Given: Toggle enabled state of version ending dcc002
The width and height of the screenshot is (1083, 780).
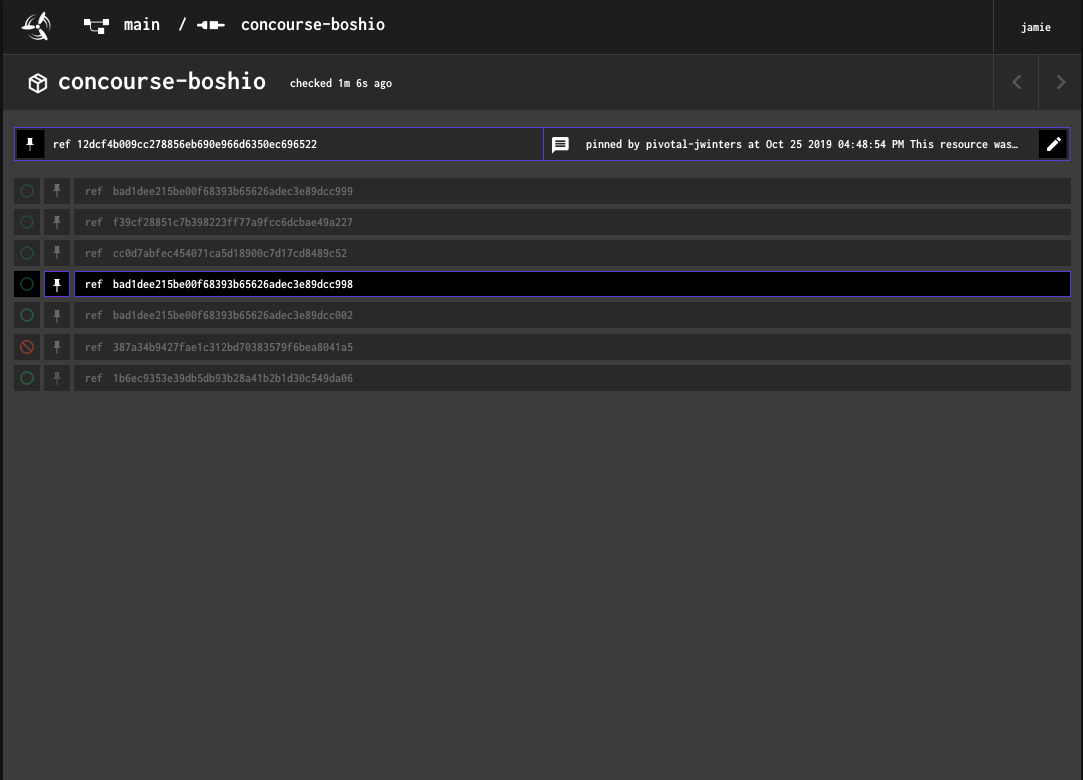Looking at the screenshot, I should 27,315.
